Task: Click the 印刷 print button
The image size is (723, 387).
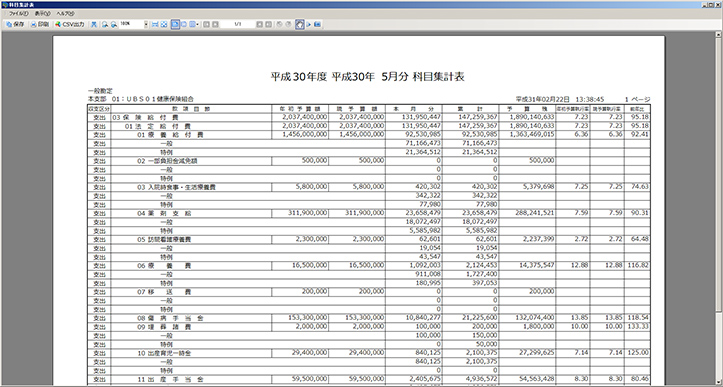Action: coord(40,24)
